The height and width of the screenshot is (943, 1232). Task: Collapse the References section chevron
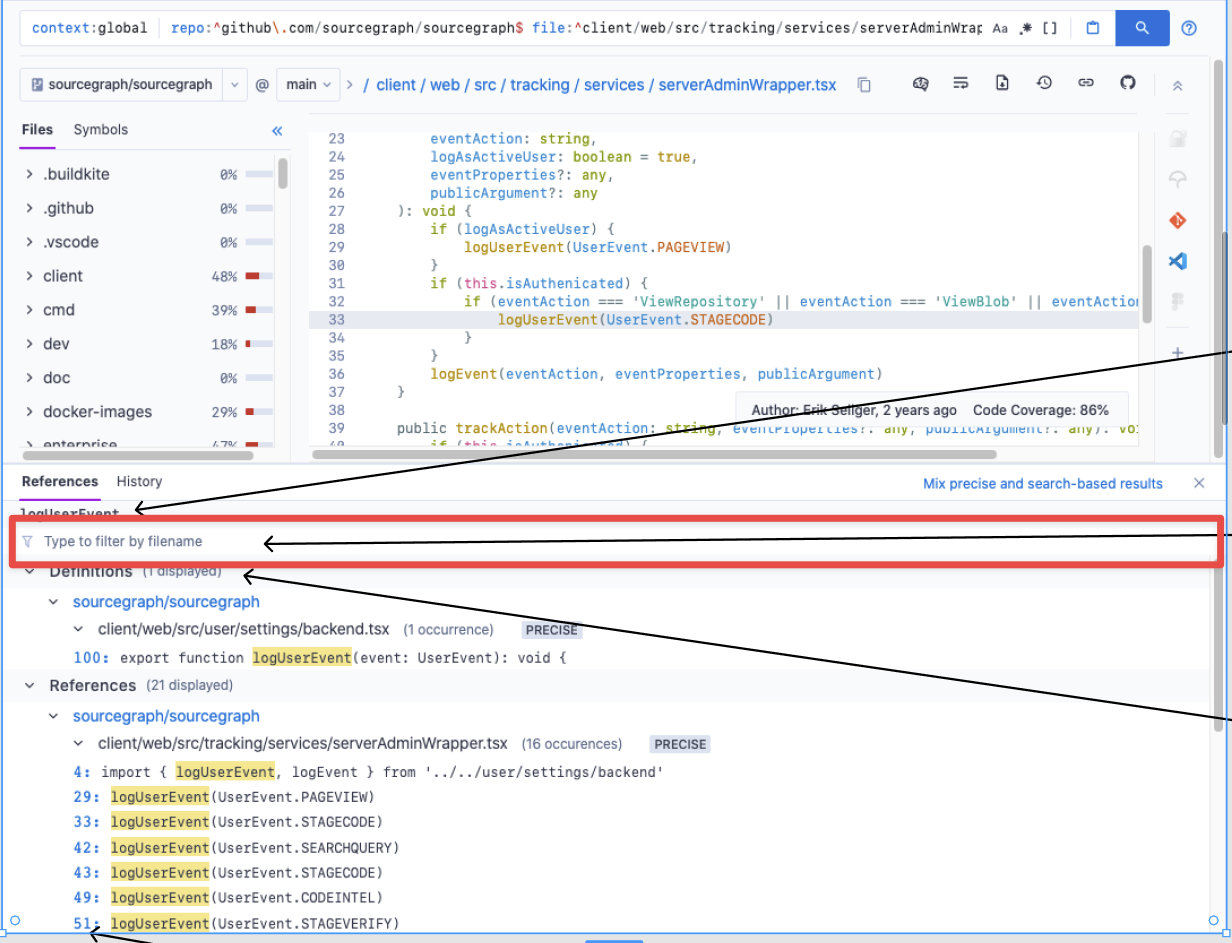(30, 686)
